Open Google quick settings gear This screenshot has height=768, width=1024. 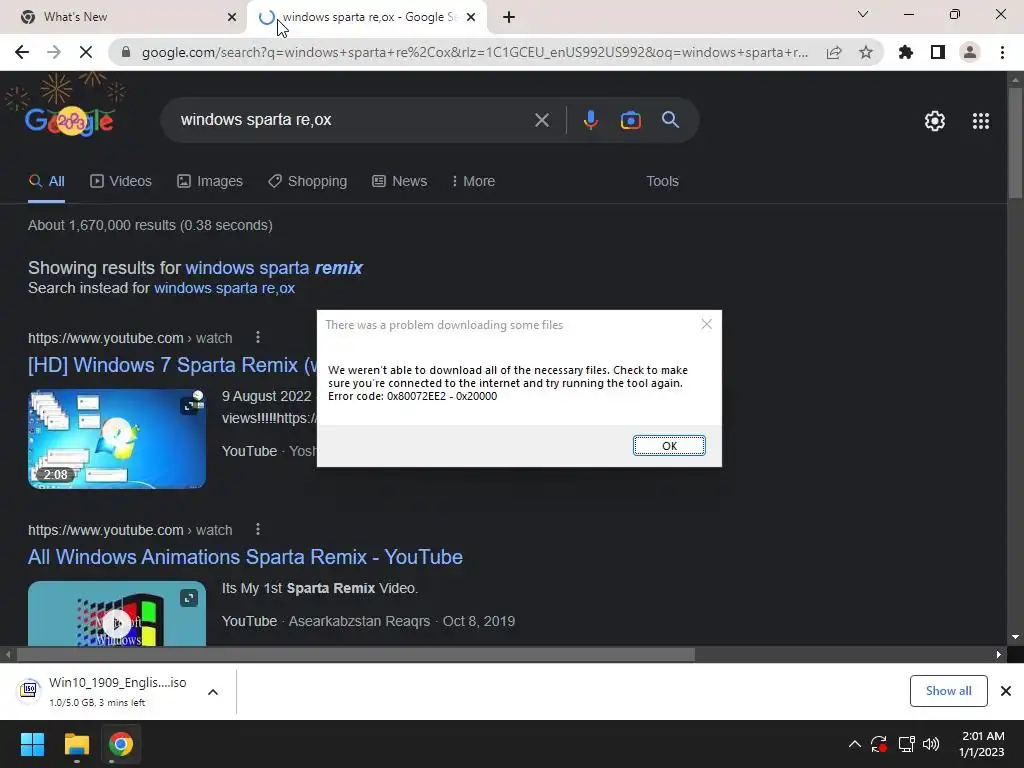(x=935, y=121)
